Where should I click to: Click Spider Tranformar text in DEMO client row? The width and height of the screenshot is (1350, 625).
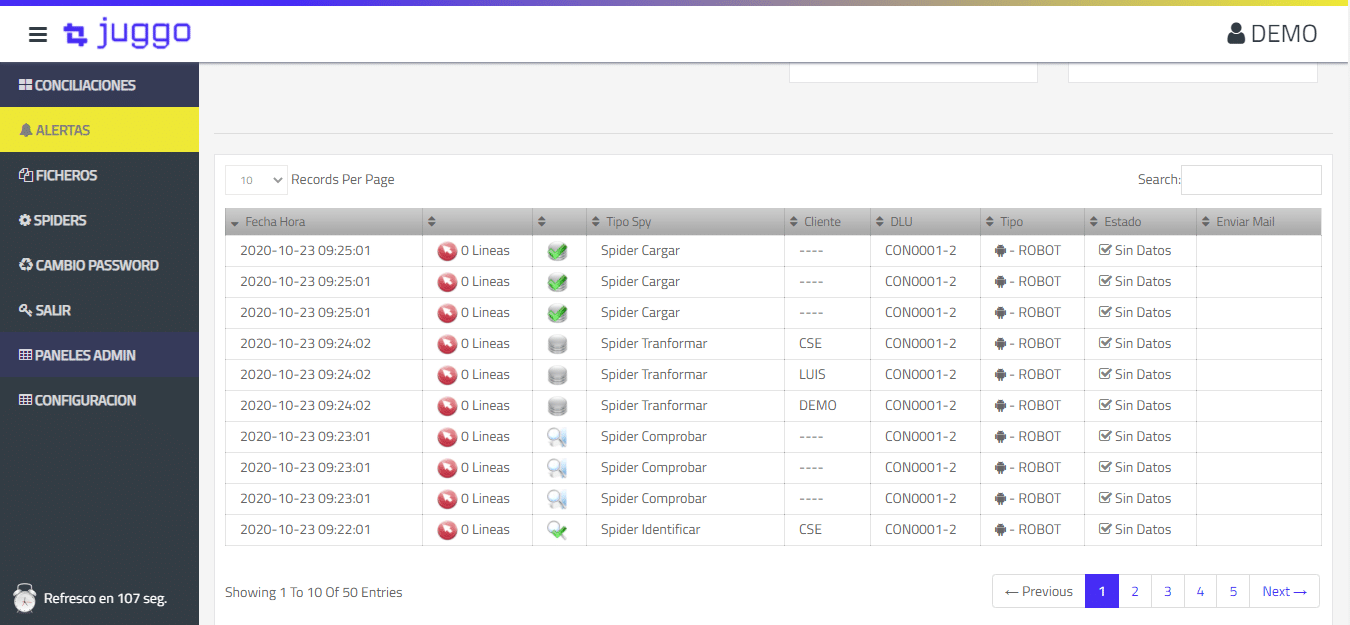(654, 406)
